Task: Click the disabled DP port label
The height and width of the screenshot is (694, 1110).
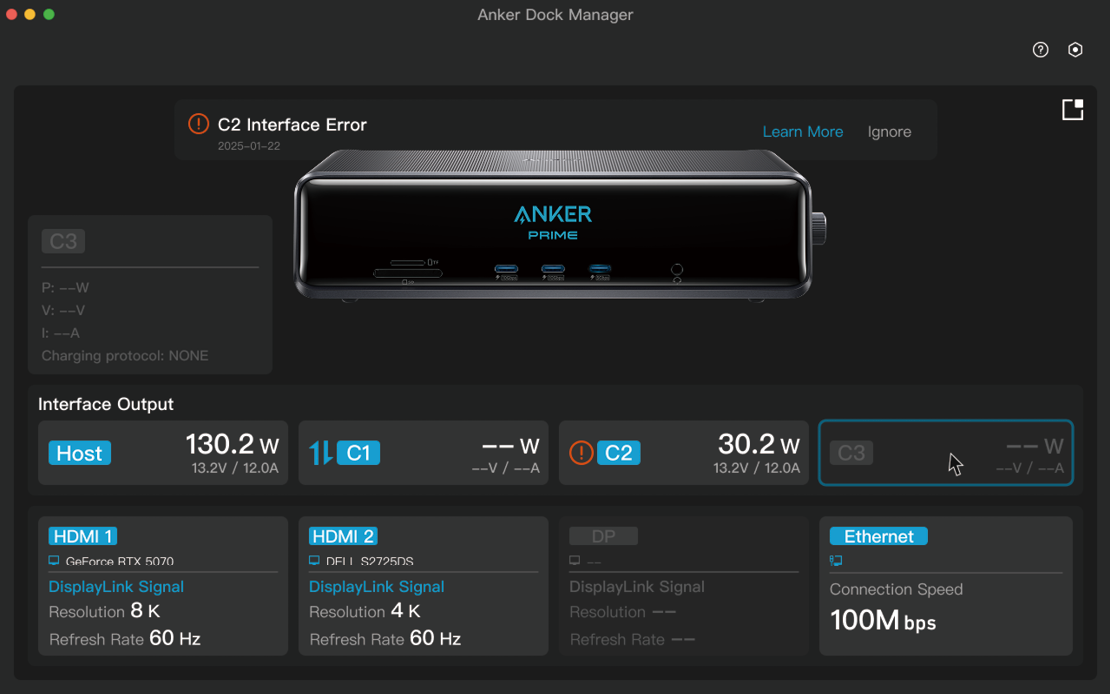Action: pyautogui.click(x=603, y=536)
